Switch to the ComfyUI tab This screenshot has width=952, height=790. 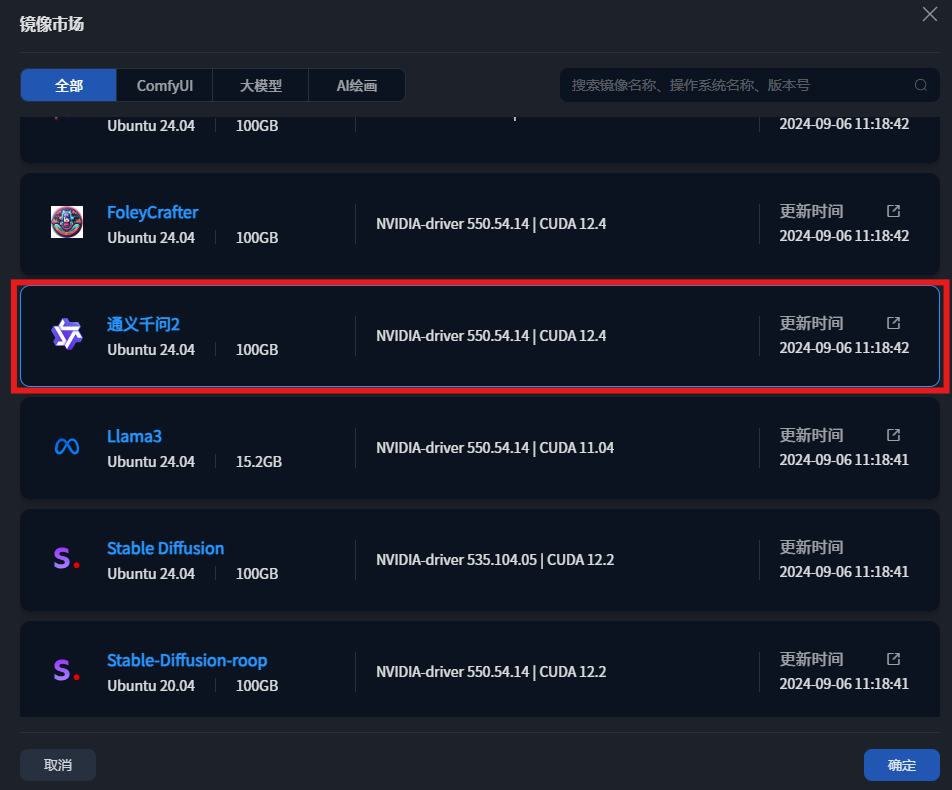164,86
